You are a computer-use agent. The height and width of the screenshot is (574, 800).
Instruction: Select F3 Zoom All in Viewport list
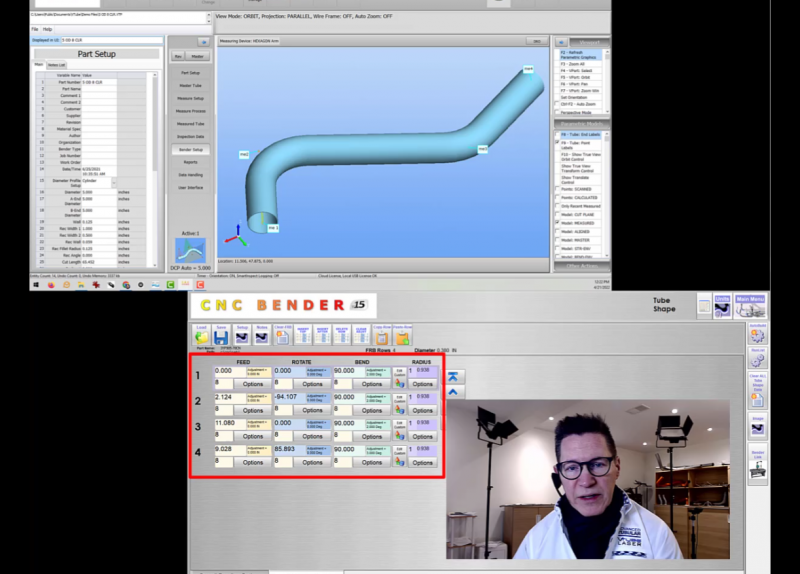pos(581,64)
